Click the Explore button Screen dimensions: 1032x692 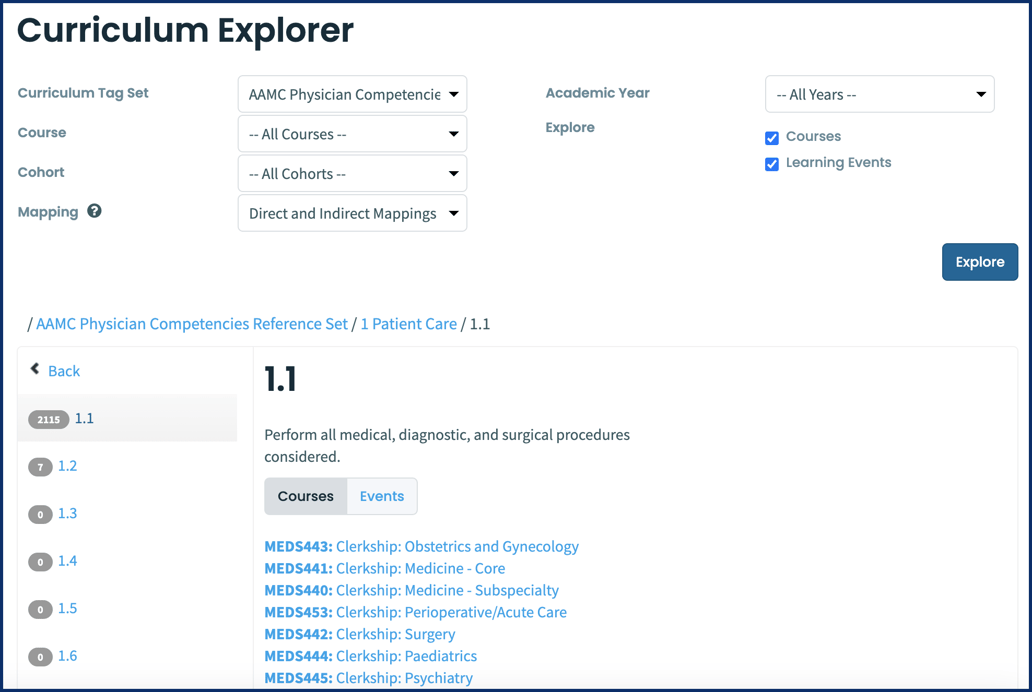tap(979, 261)
